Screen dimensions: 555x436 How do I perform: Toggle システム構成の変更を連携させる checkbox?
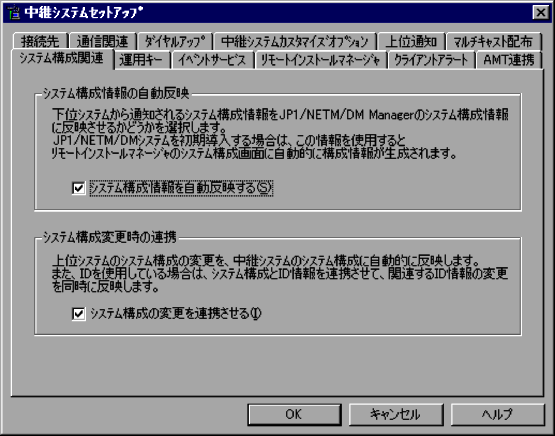coord(78,314)
